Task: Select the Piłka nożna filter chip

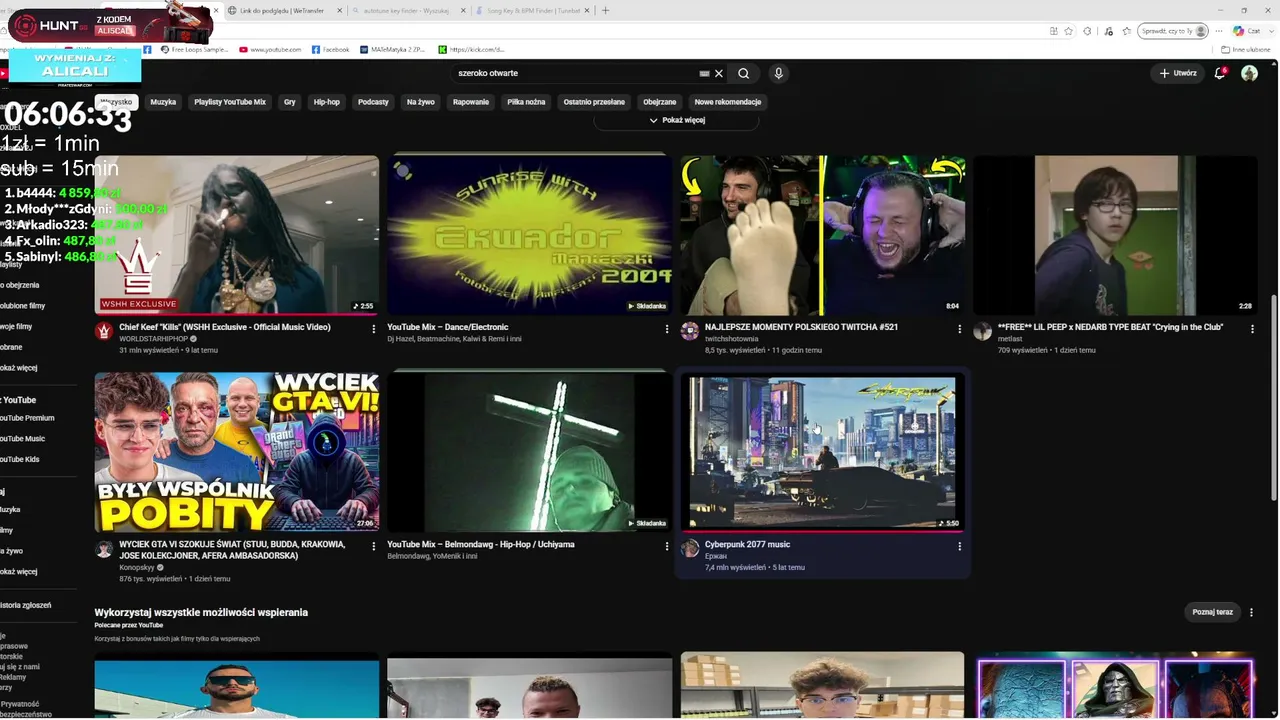Action: click(526, 102)
